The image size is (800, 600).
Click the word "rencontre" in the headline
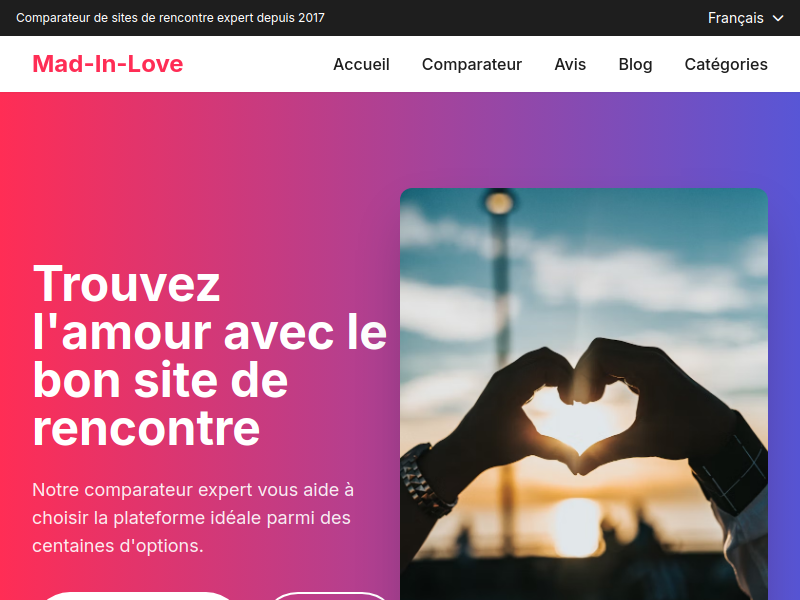pos(146,428)
